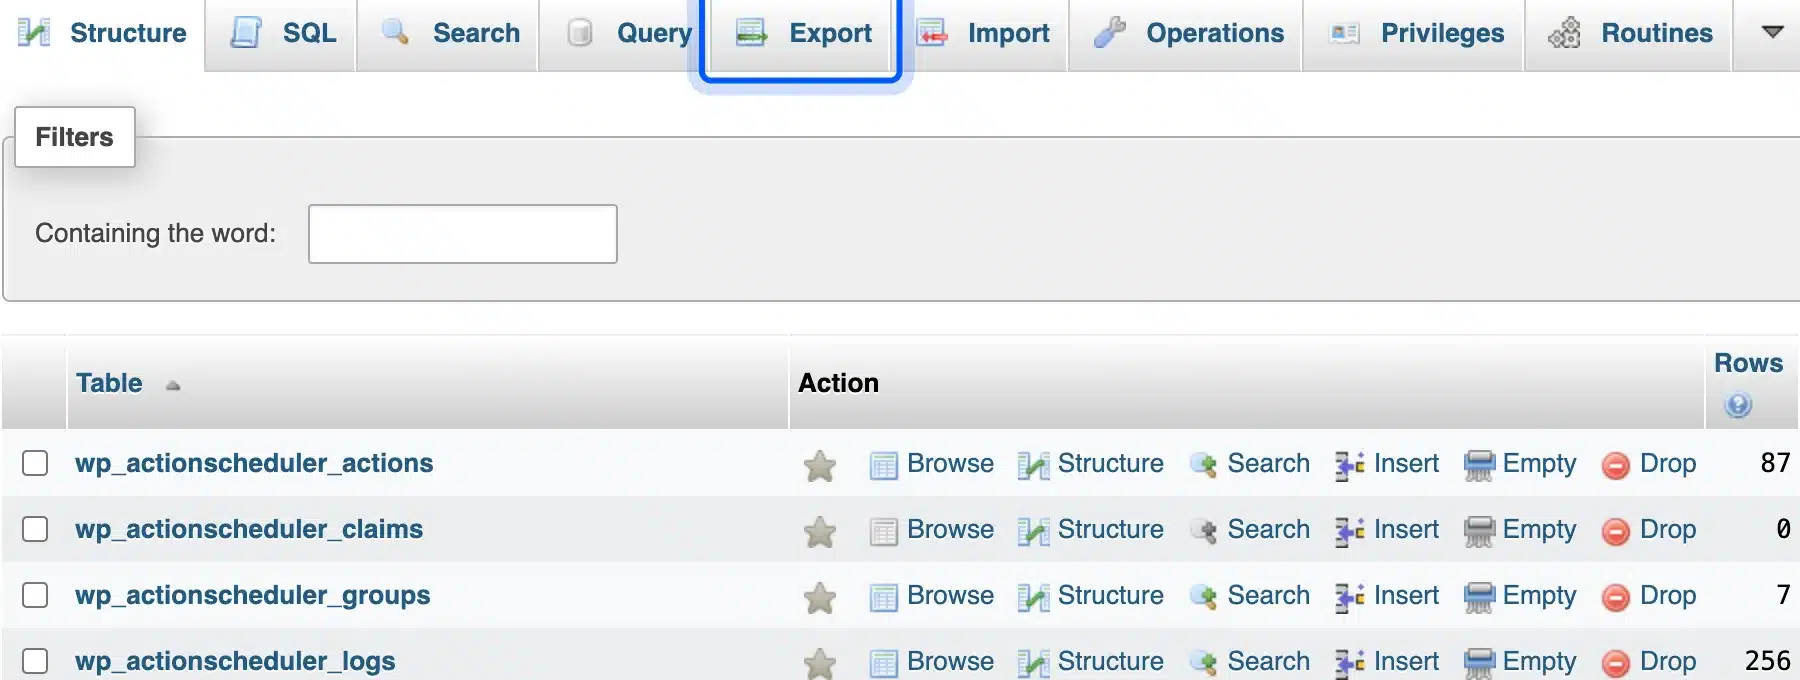
Task: Click Structure icon for wp_actionscheduler_groups row
Action: [1033, 598]
